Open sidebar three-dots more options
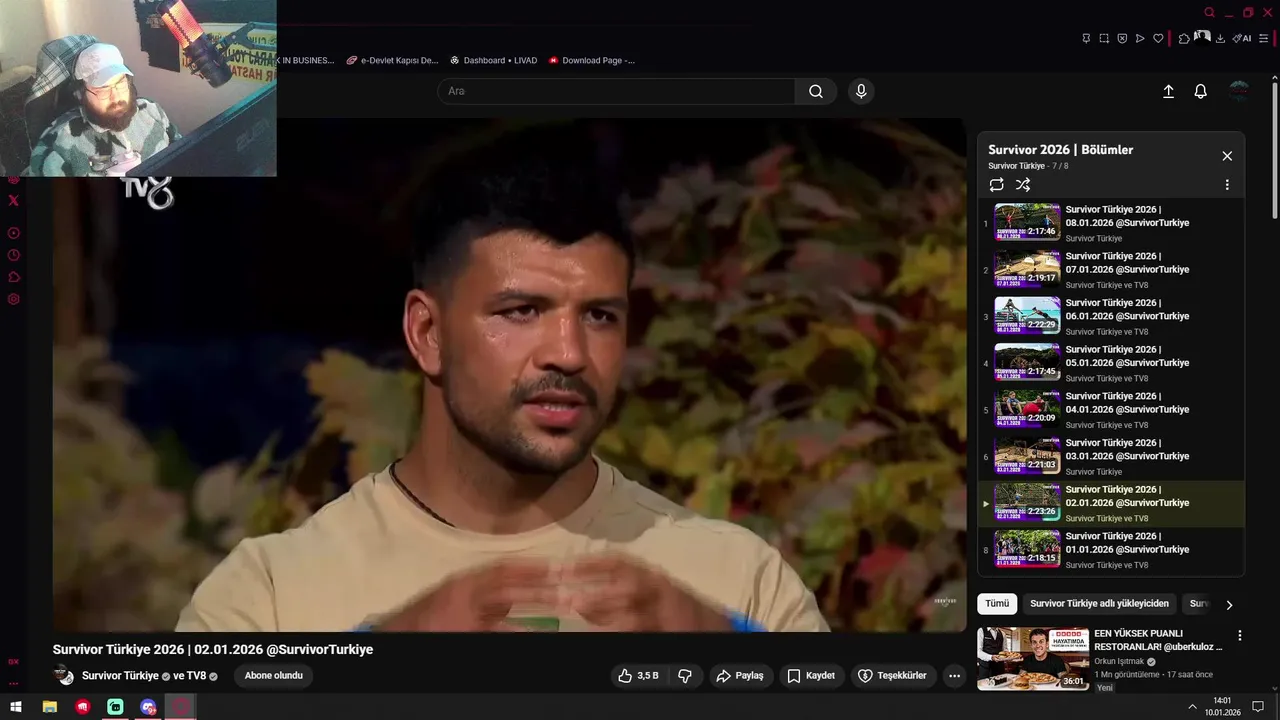The height and width of the screenshot is (720, 1280). [x=13, y=684]
